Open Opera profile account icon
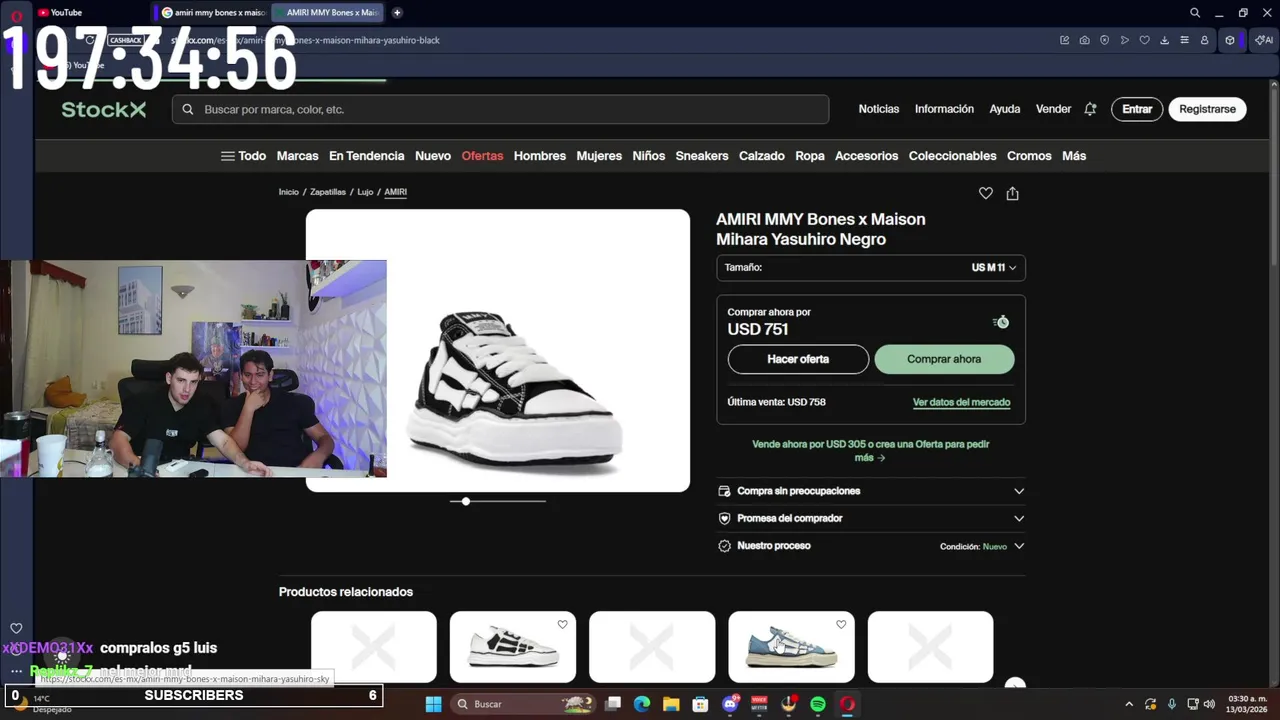Image resolution: width=1280 pixels, height=720 pixels. click(x=1205, y=40)
